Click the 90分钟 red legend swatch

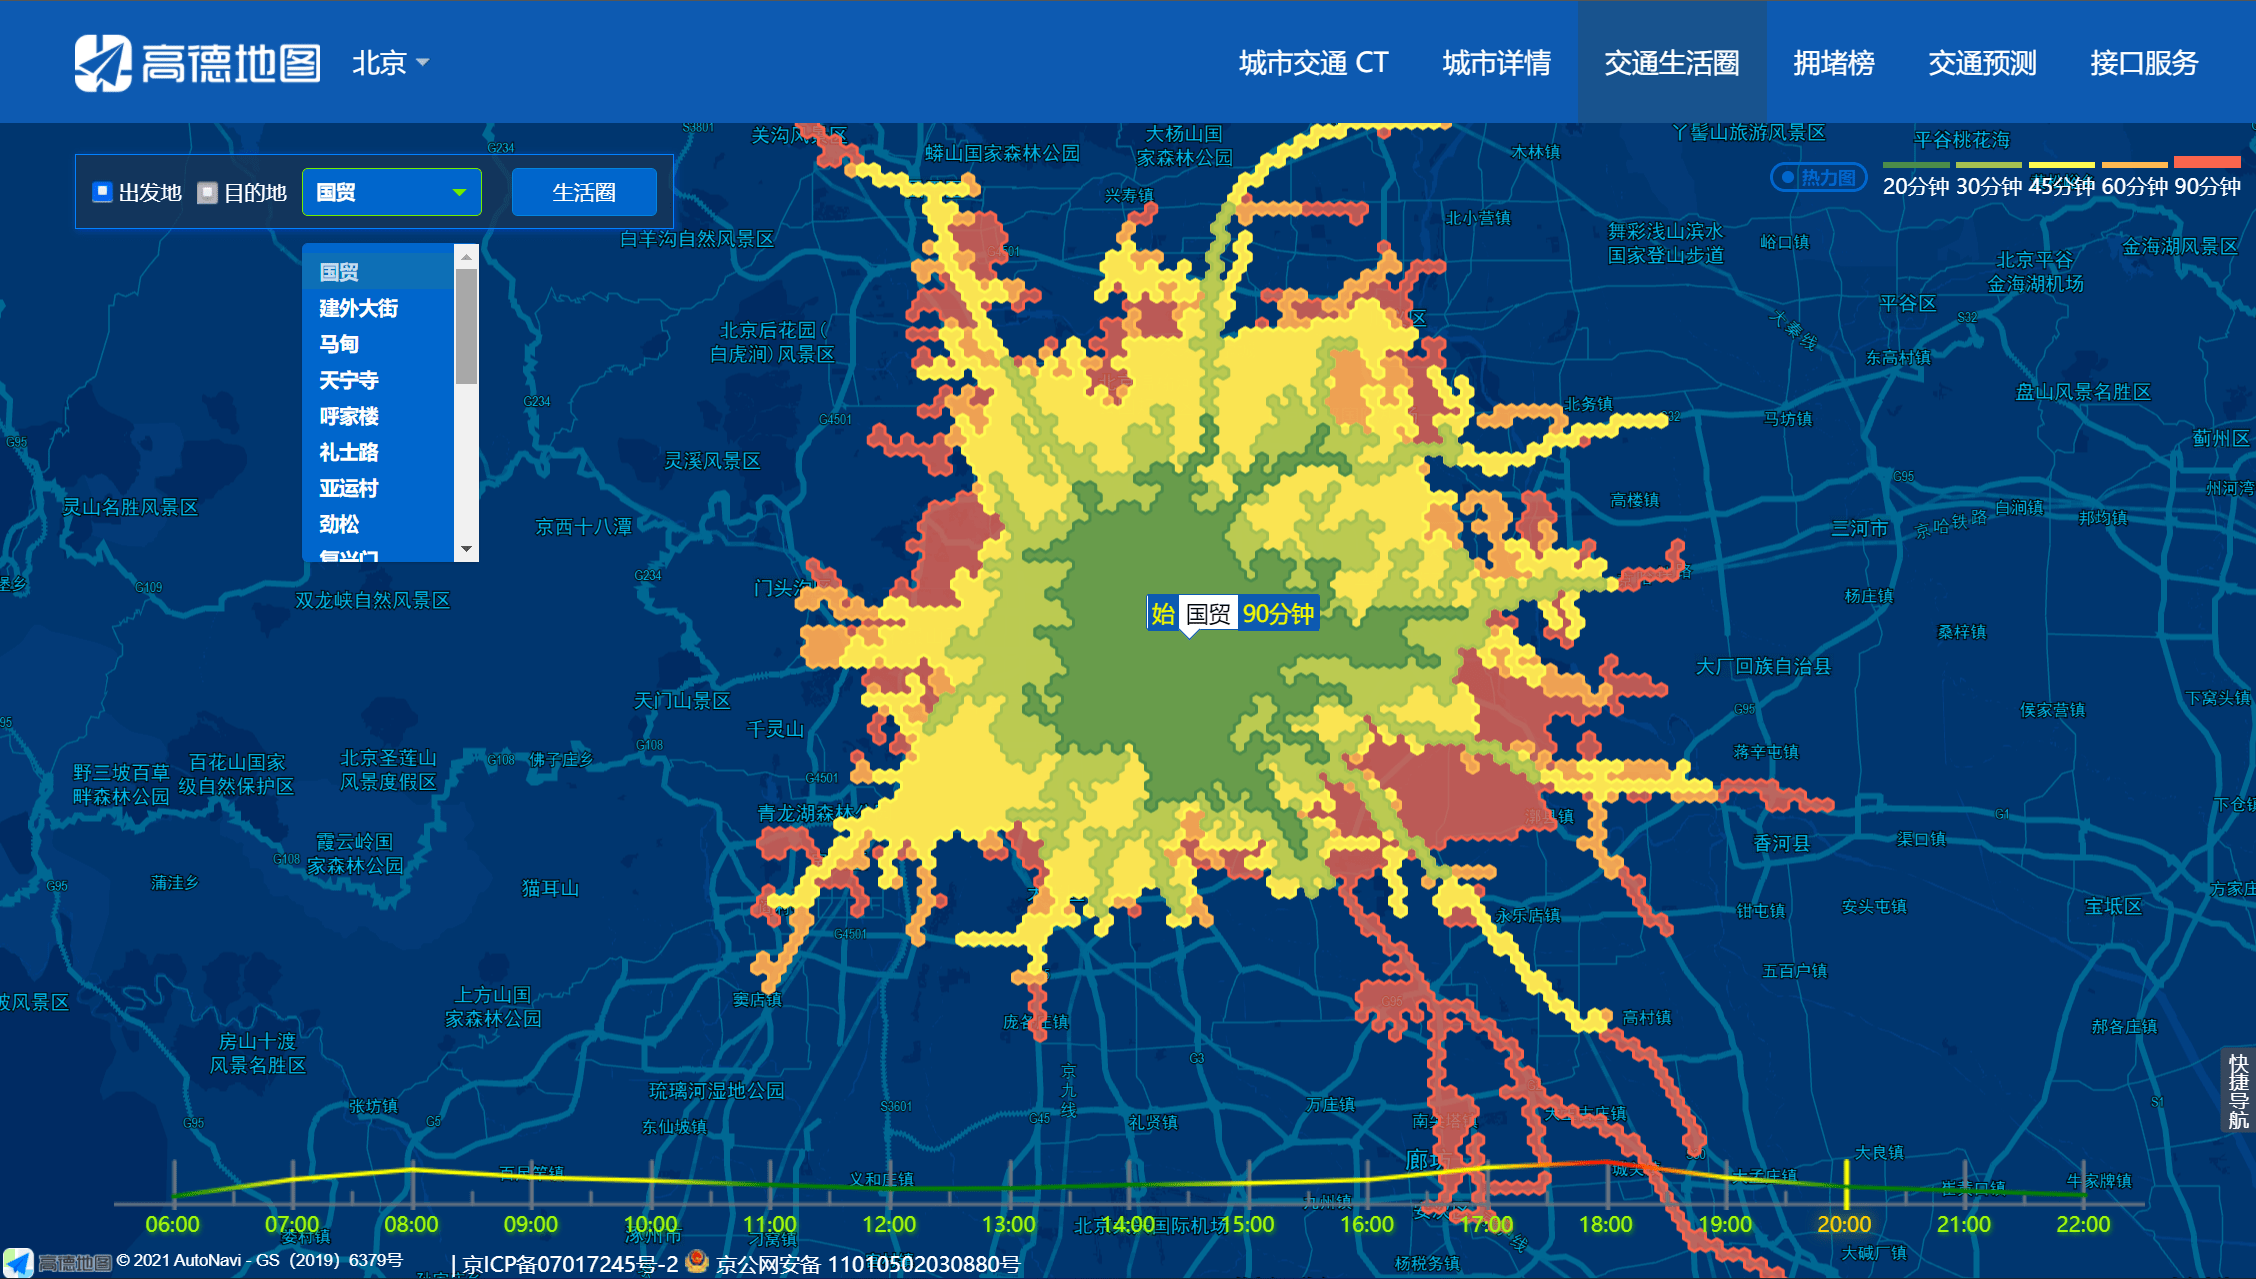coord(2208,162)
